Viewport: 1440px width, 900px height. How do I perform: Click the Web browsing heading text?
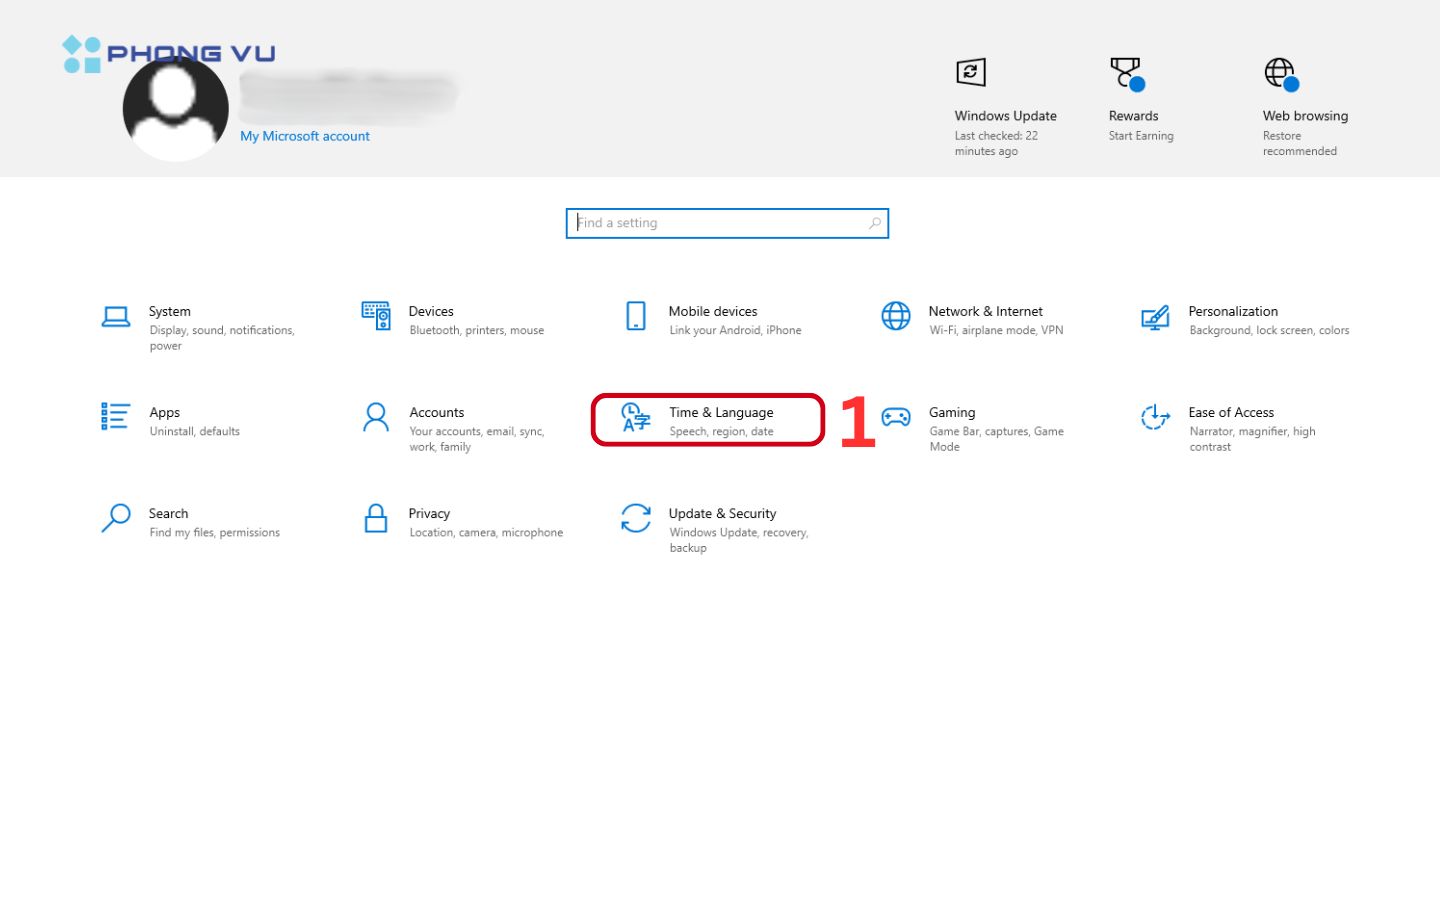1305,116
